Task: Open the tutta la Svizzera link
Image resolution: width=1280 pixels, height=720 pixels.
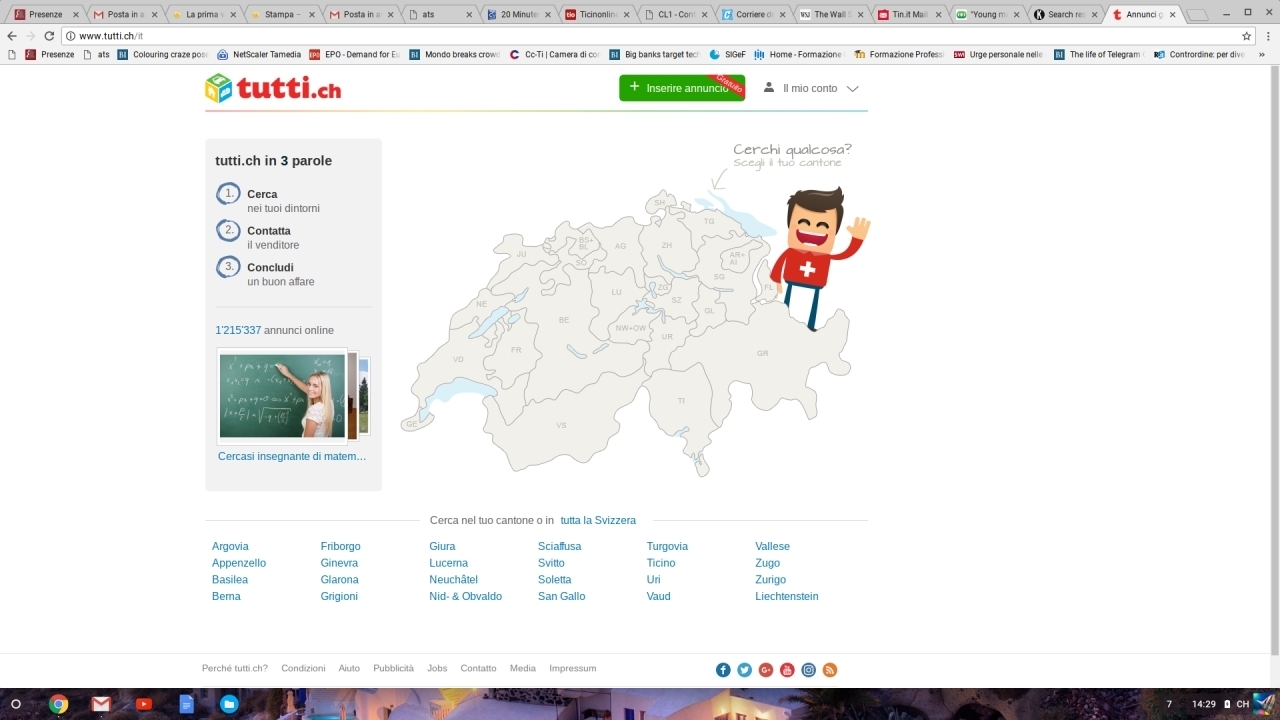Action: click(597, 520)
